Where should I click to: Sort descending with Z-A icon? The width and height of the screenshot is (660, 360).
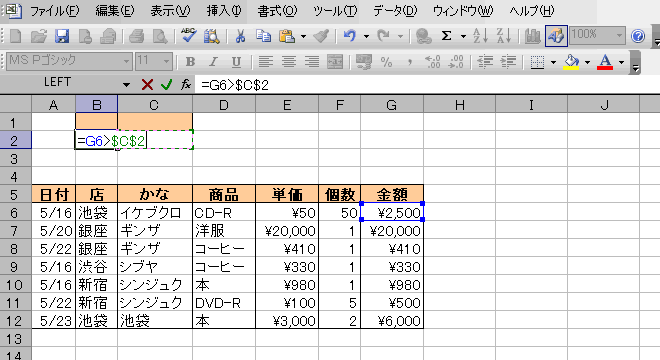503,36
